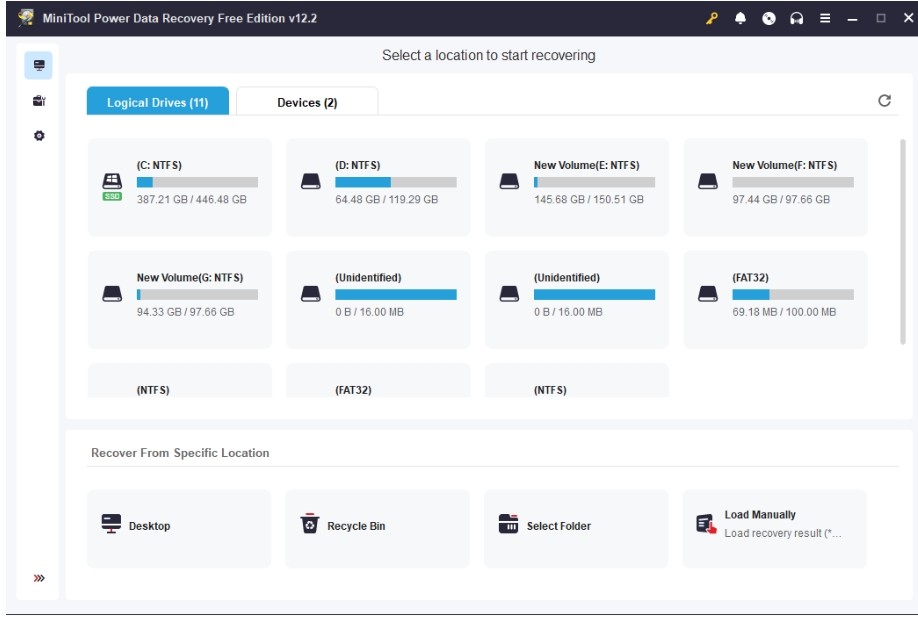Choose the D: NTFS drive tile
Viewport: 918px width, 624px height.
(x=378, y=187)
